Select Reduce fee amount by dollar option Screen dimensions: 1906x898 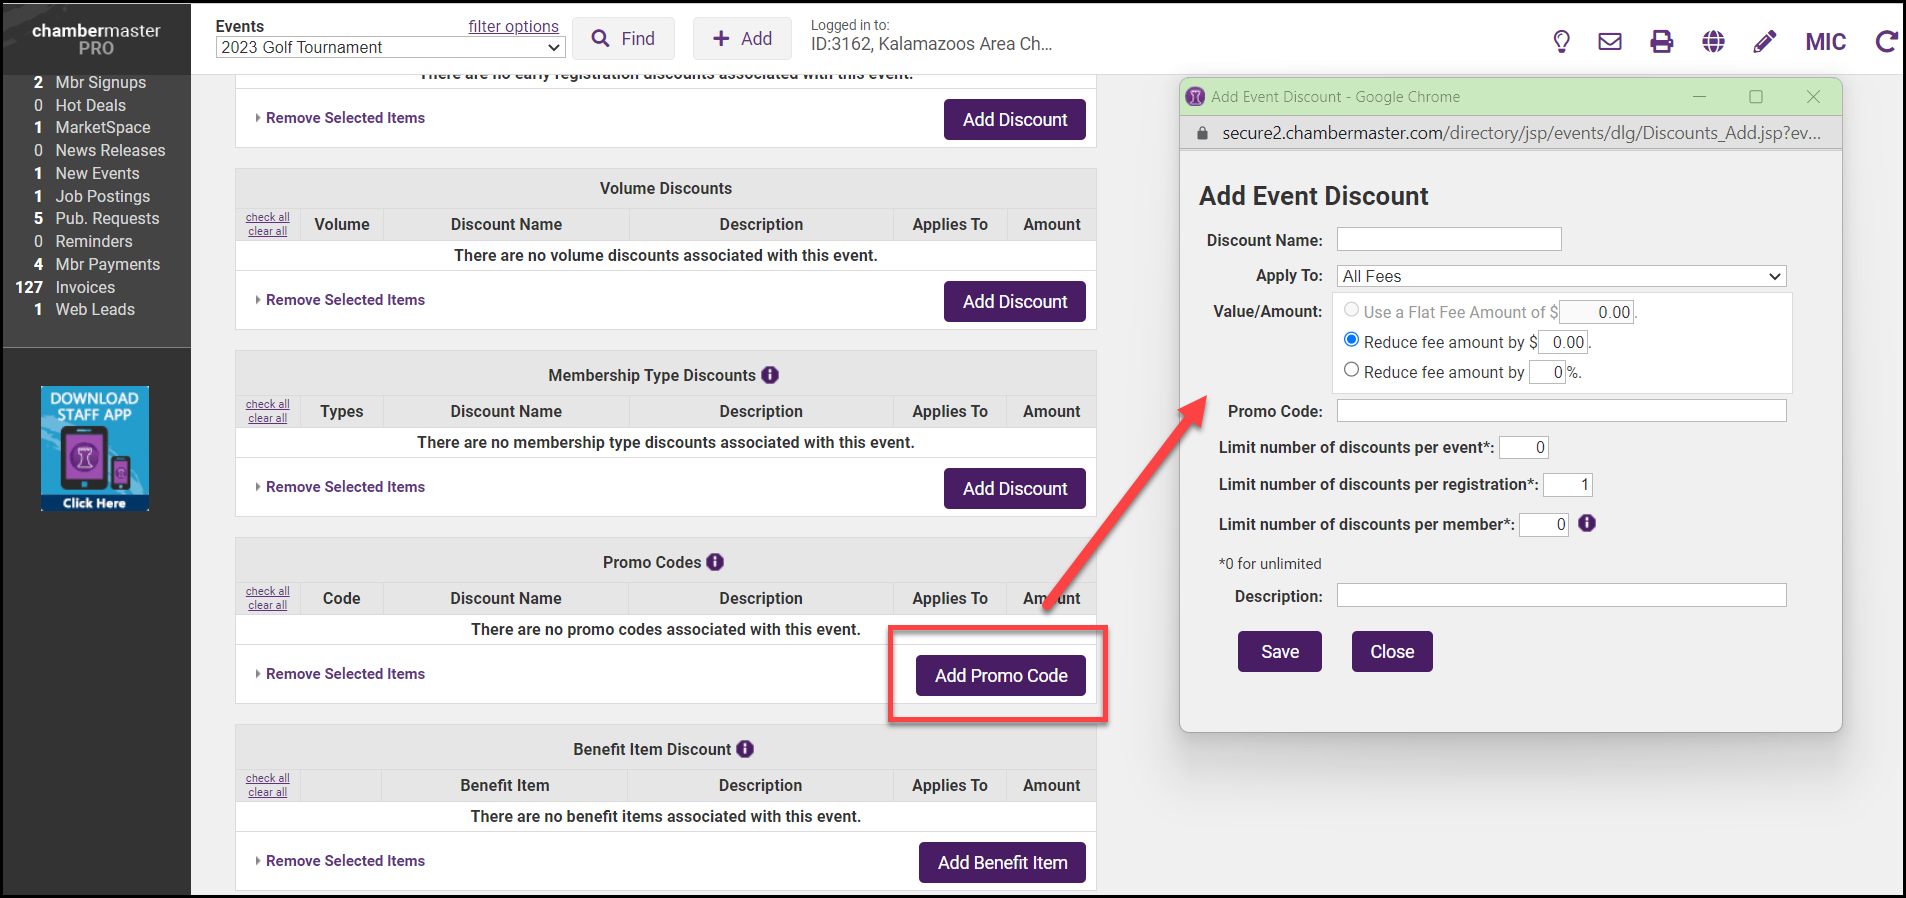[x=1352, y=340]
